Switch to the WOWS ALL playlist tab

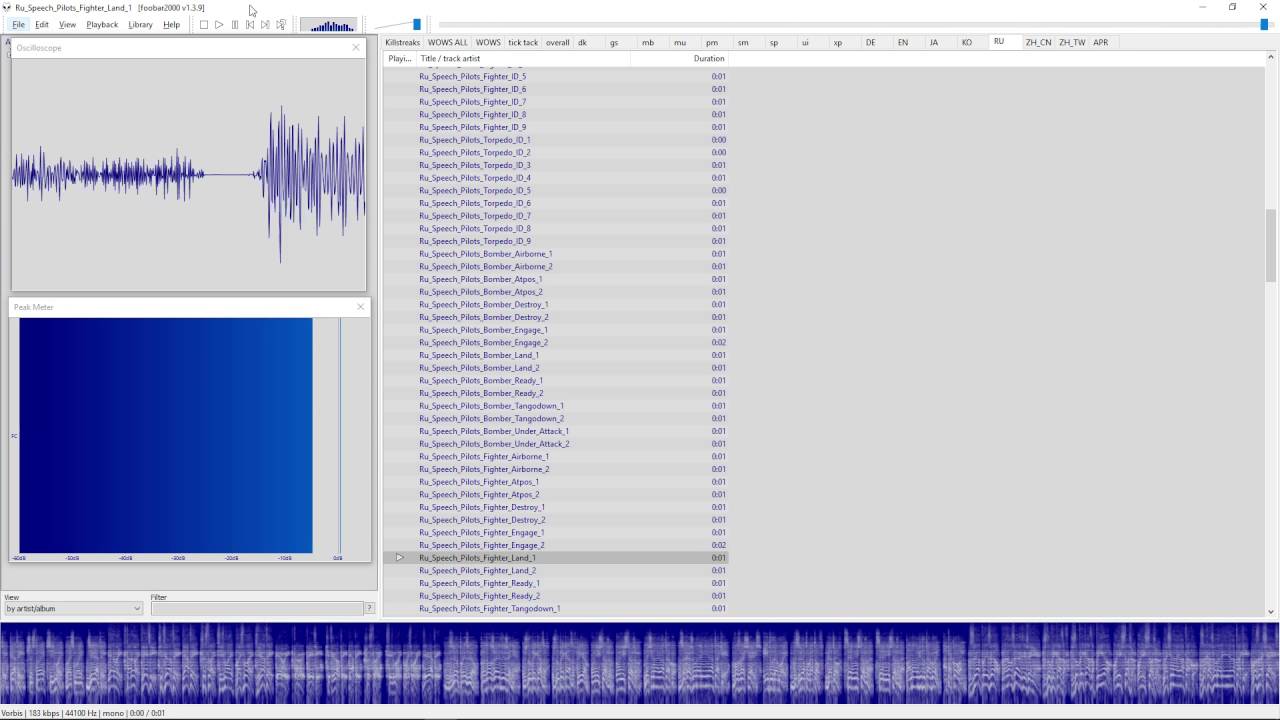[447, 43]
